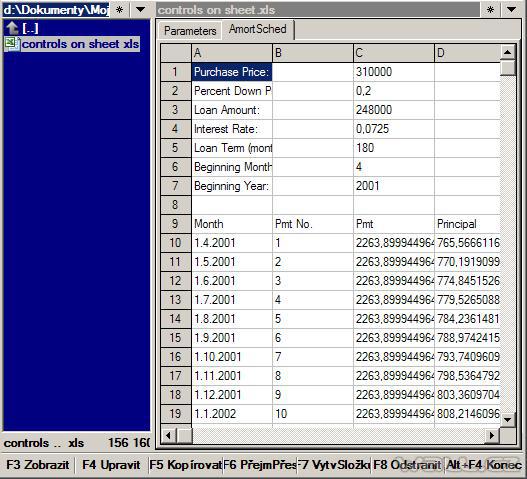Click F4 Upravit button
Viewport: 527px width, 479px height.
click(111, 465)
